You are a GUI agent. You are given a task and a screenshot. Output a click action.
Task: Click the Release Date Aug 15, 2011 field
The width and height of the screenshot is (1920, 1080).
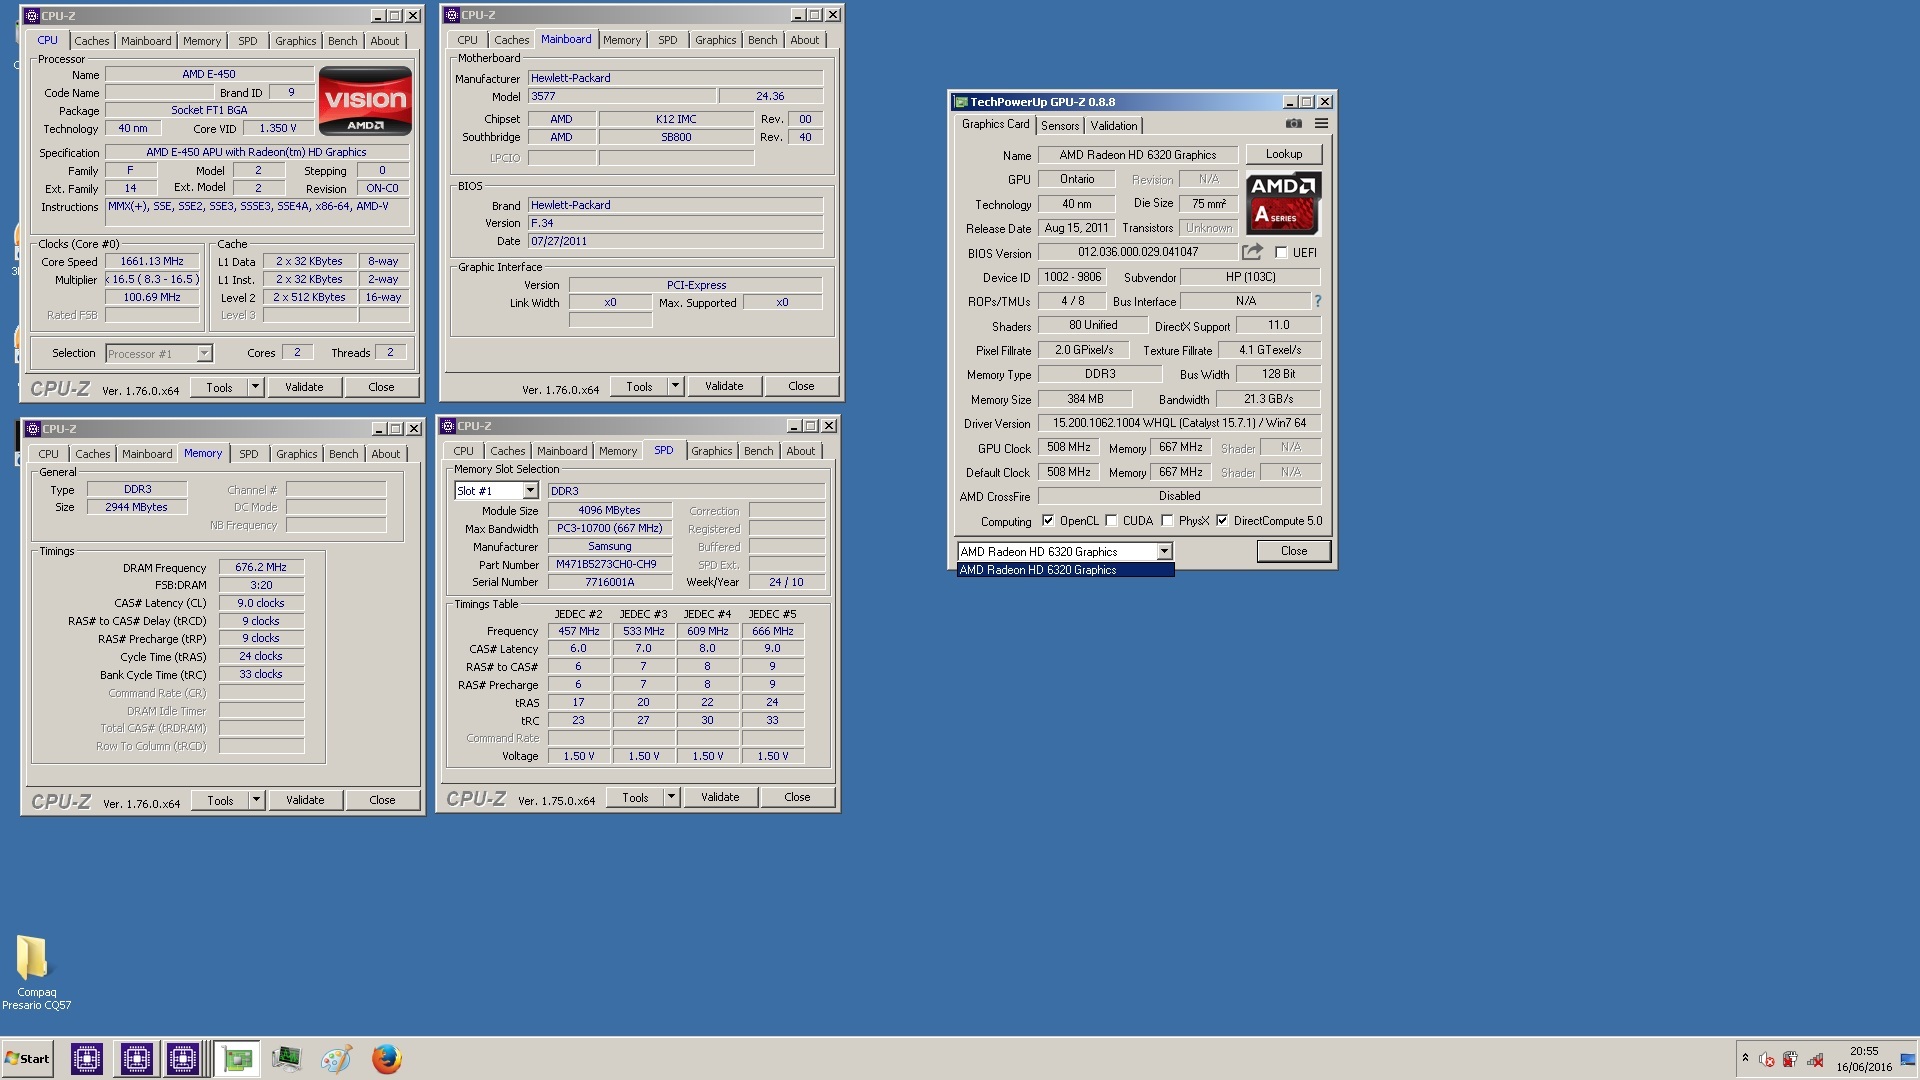(x=1077, y=228)
